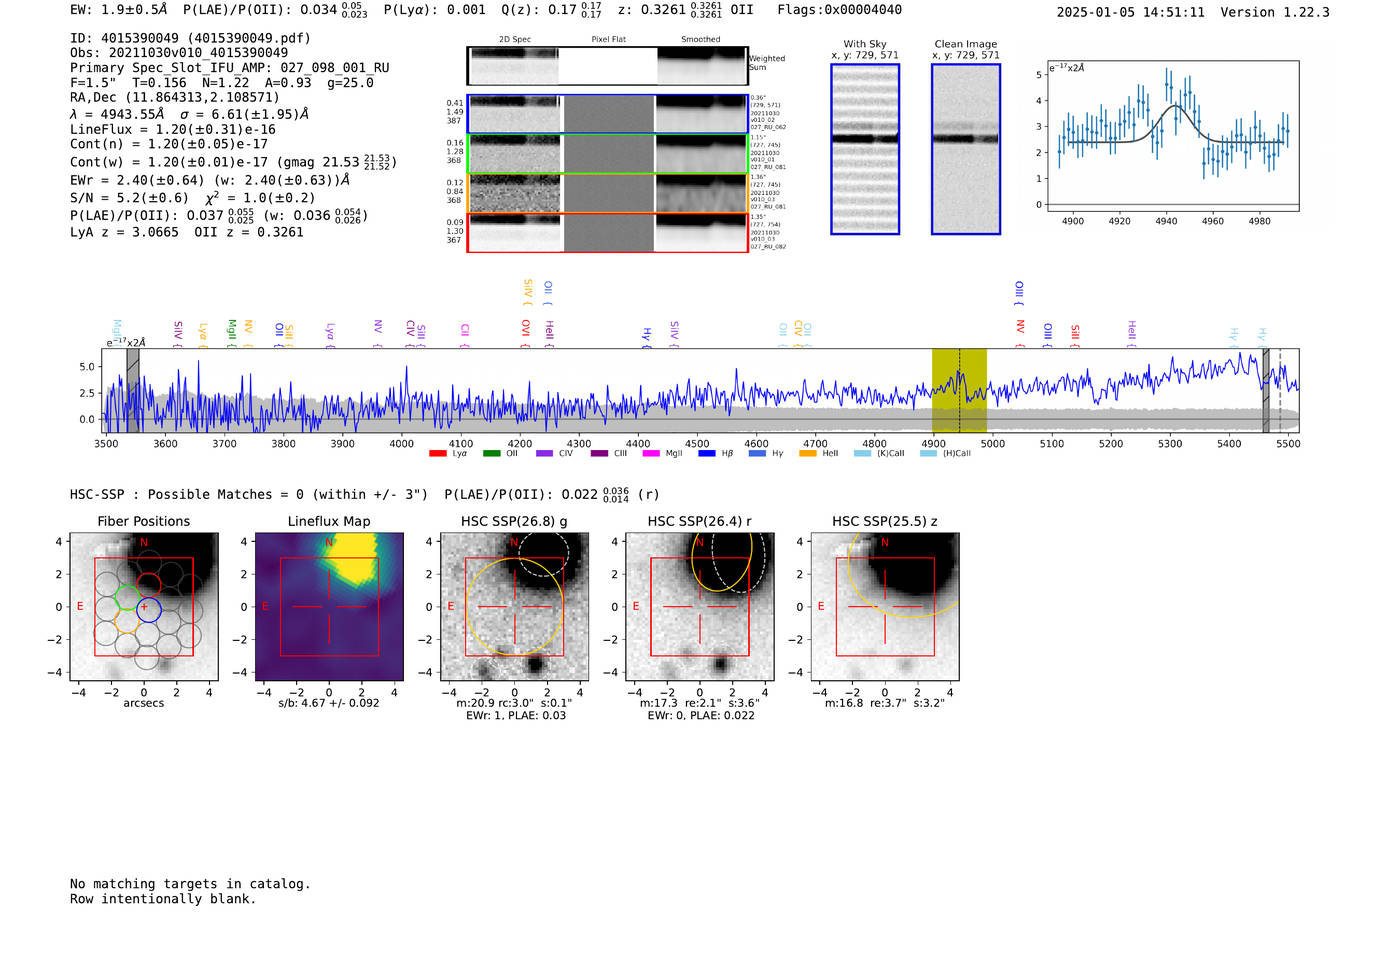Click the grey hatched band near 3550
Screen dimensions: 1400x953
132,390
